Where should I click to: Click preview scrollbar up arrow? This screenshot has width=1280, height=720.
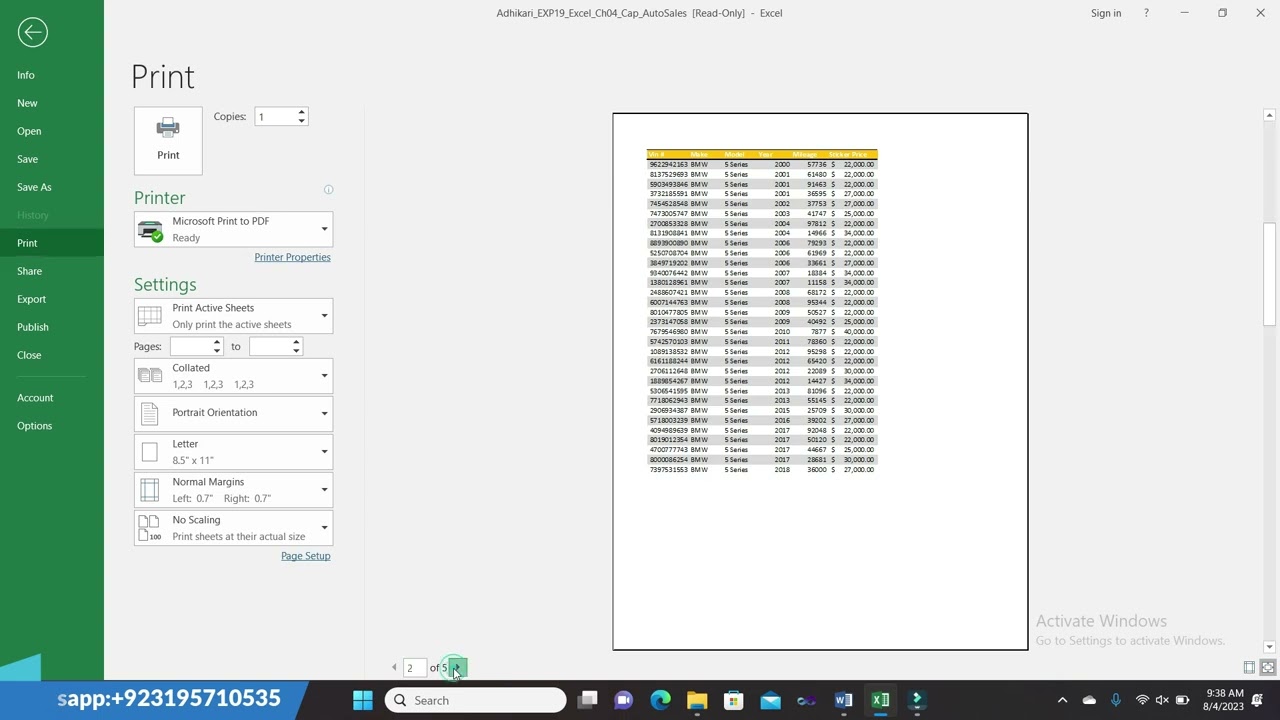pyautogui.click(x=1269, y=115)
